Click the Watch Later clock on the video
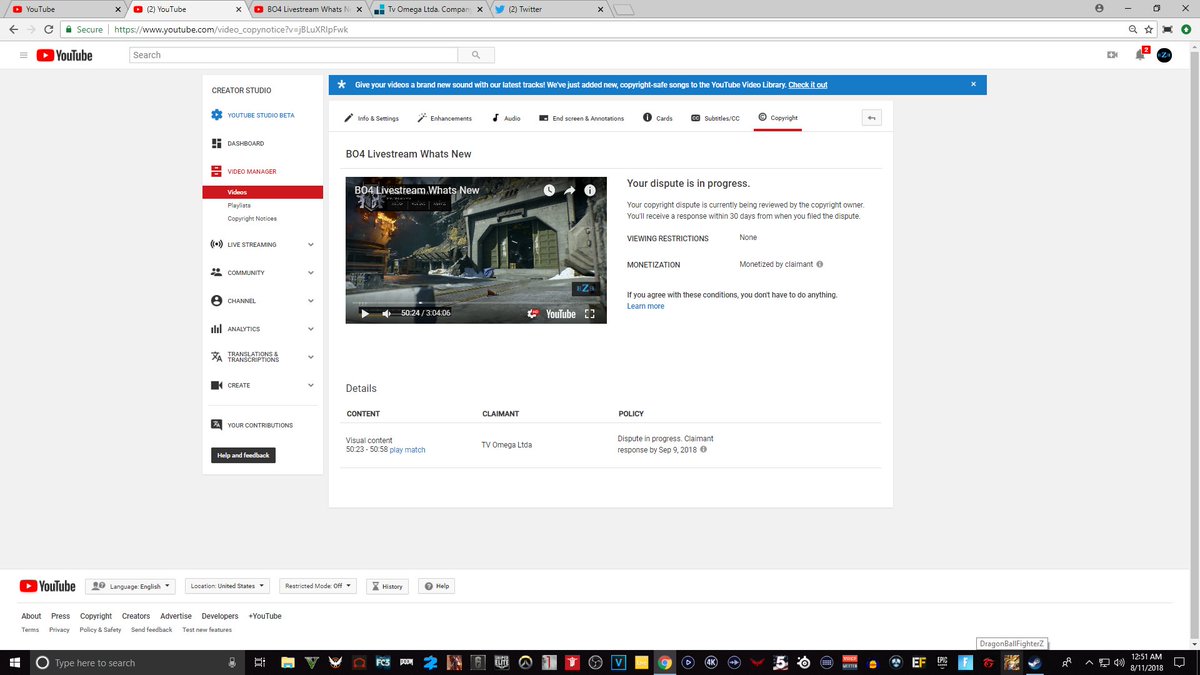 (x=549, y=190)
